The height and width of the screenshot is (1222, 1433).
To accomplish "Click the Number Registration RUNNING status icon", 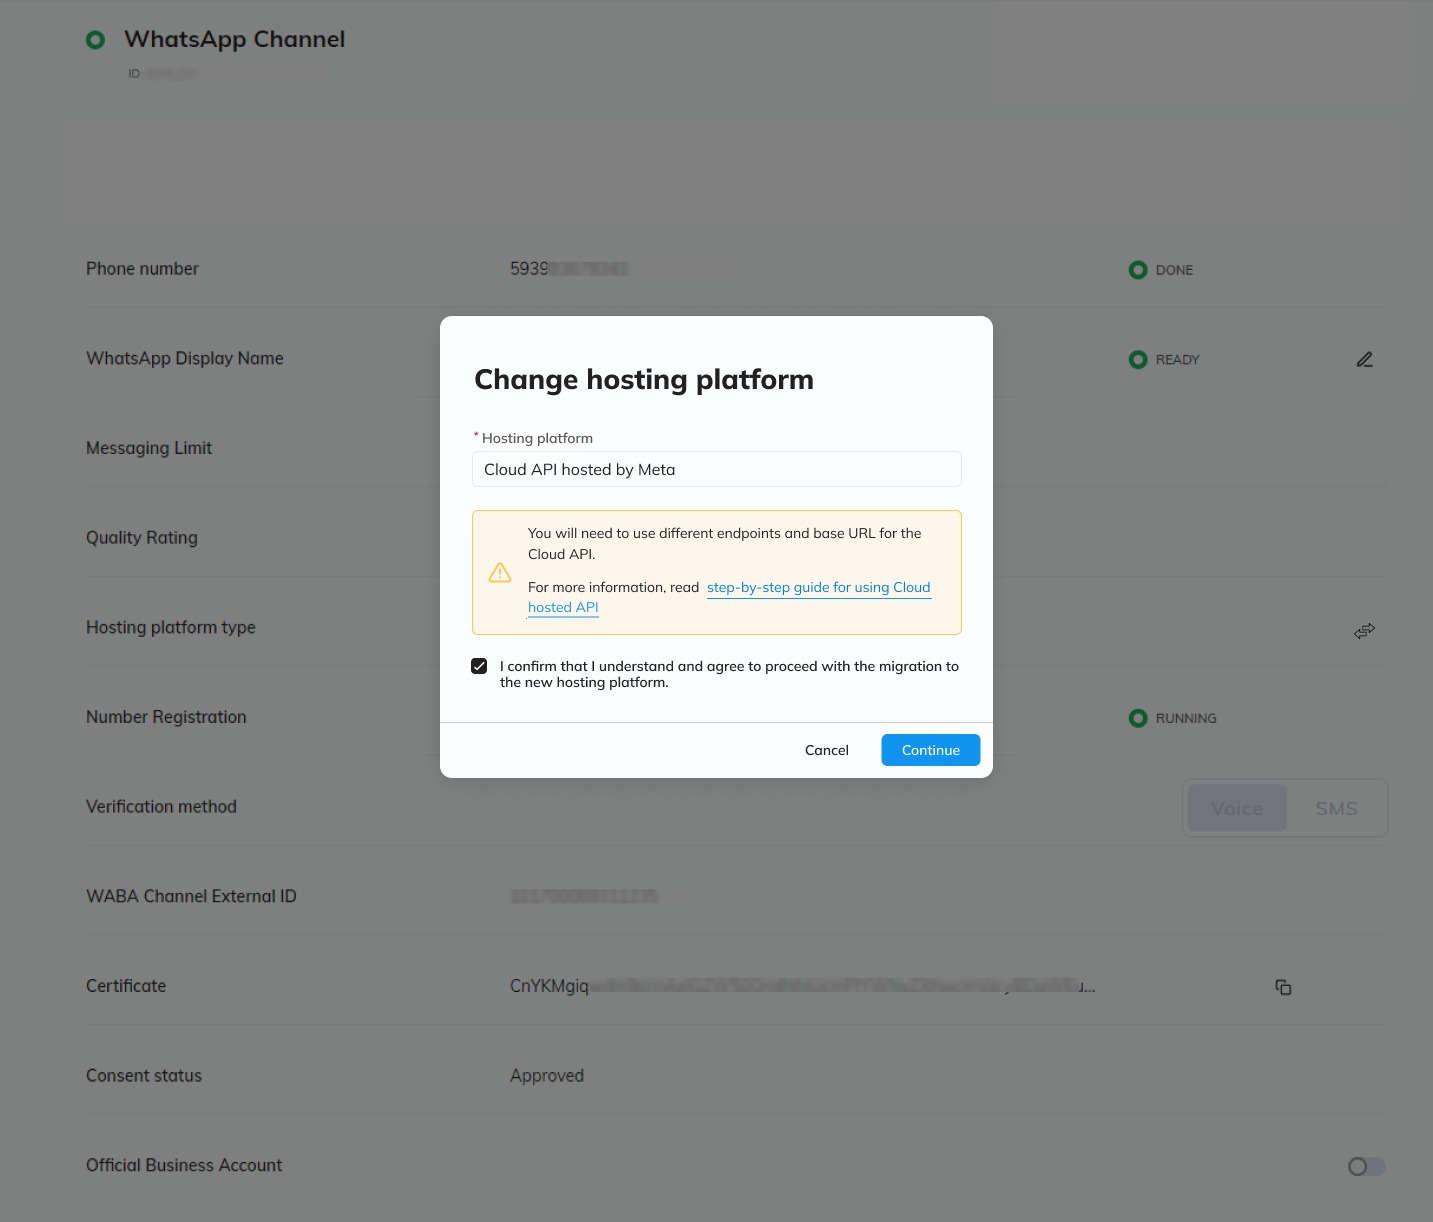I will (x=1138, y=718).
